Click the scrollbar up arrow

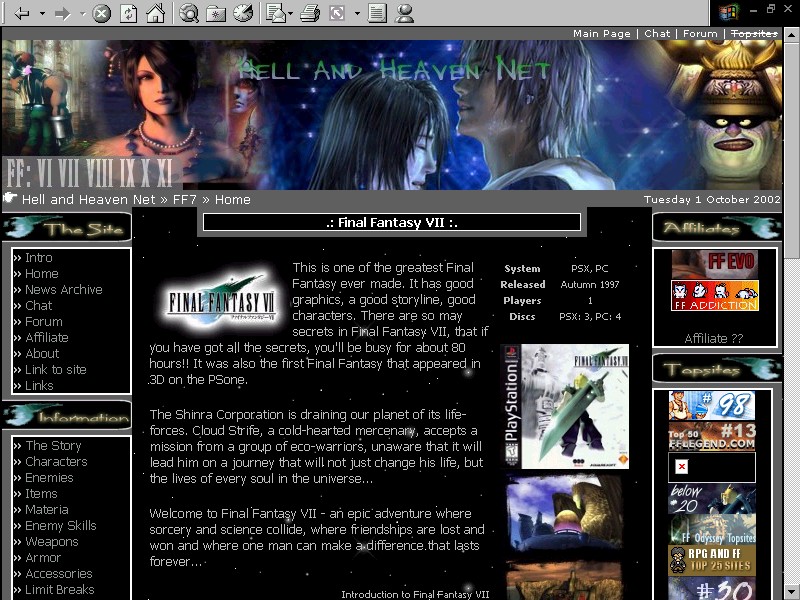coord(791,35)
